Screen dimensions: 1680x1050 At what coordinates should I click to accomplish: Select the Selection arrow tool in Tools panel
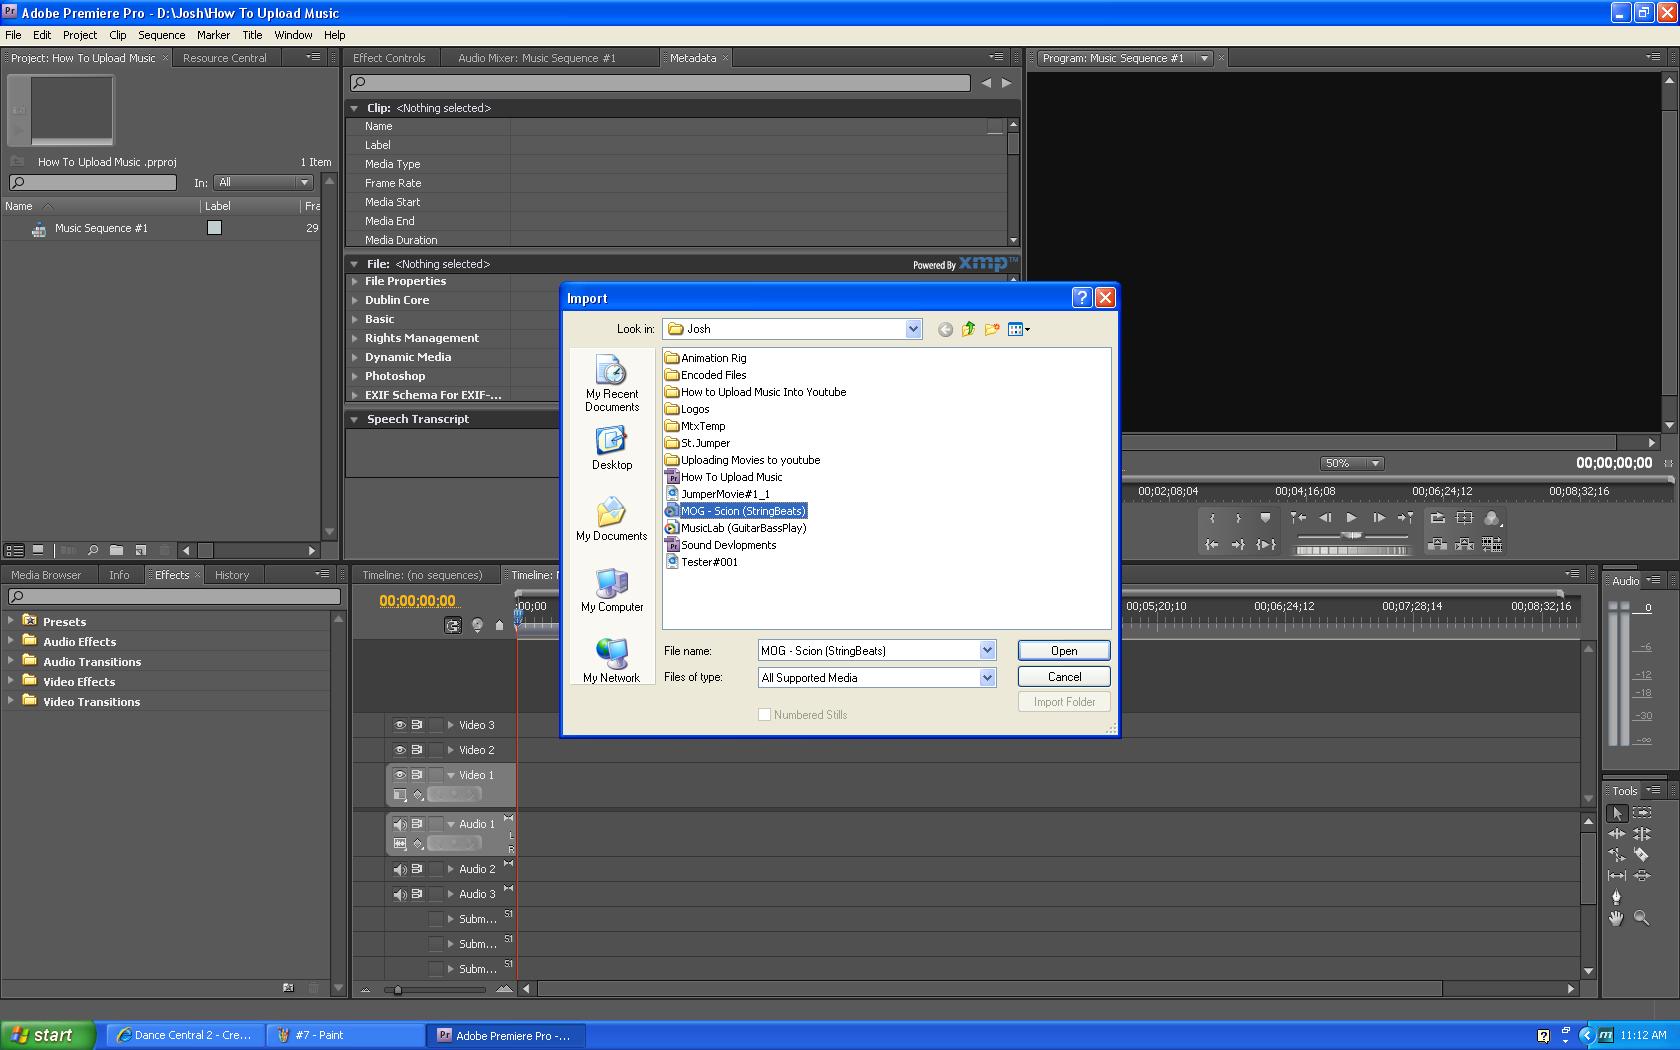pyautogui.click(x=1617, y=814)
